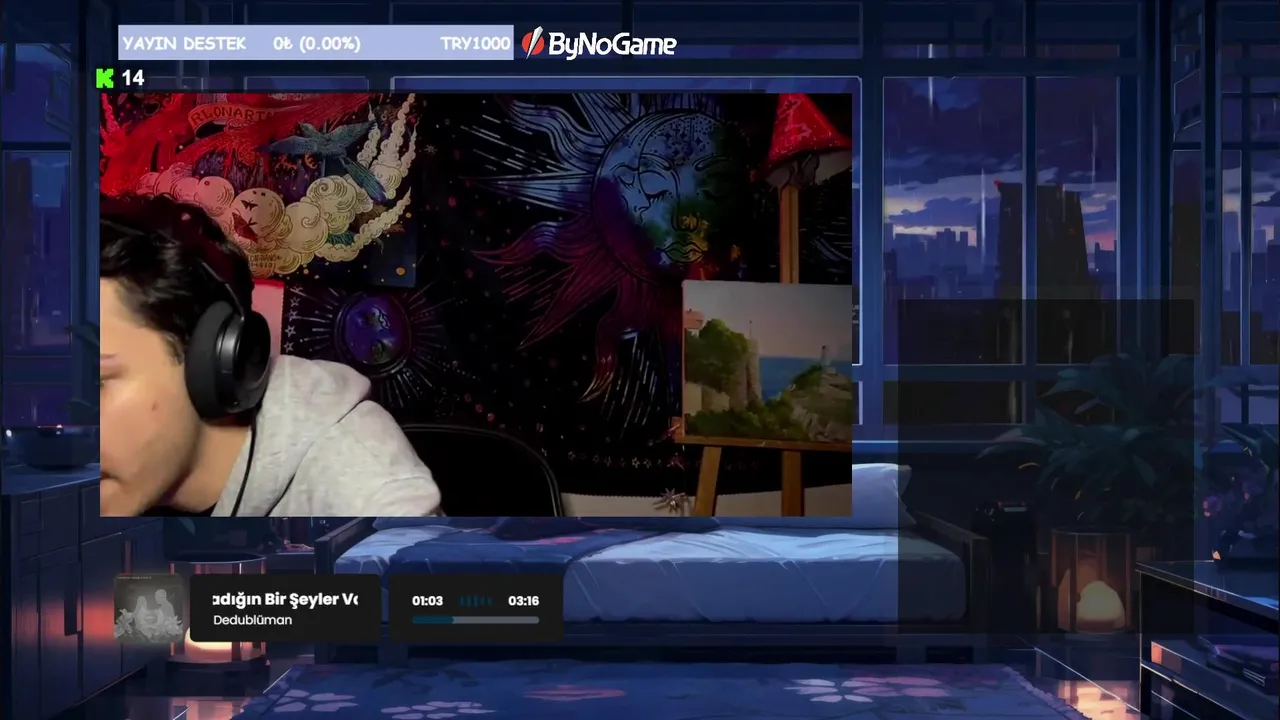1280x720 pixels.
Task: Click the total duration 03:16
Action: tap(523, 601)
